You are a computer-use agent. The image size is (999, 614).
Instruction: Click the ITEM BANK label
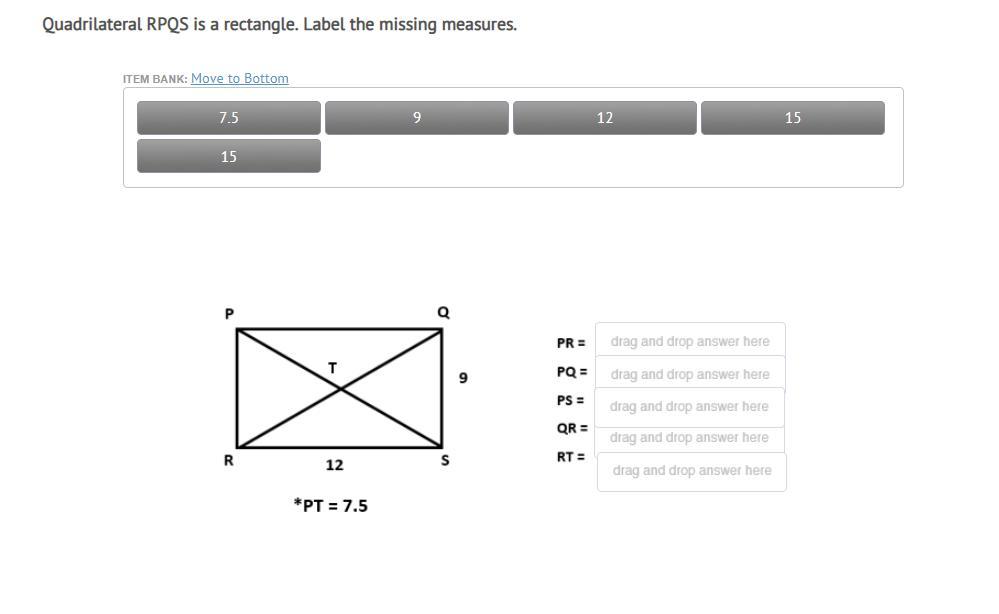155,79
